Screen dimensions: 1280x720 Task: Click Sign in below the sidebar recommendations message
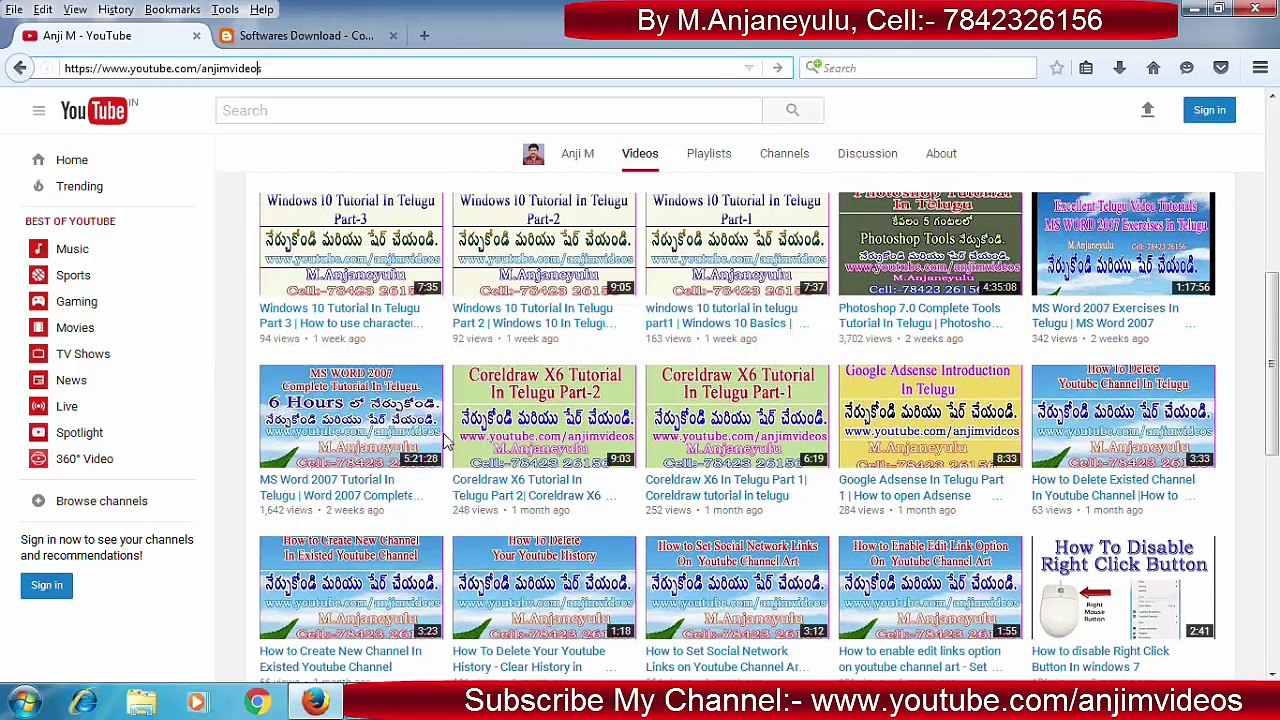point(46,585)
